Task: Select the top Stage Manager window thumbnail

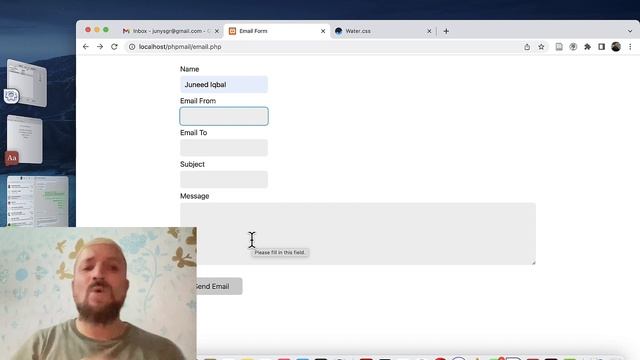Action: coord(27,83)
